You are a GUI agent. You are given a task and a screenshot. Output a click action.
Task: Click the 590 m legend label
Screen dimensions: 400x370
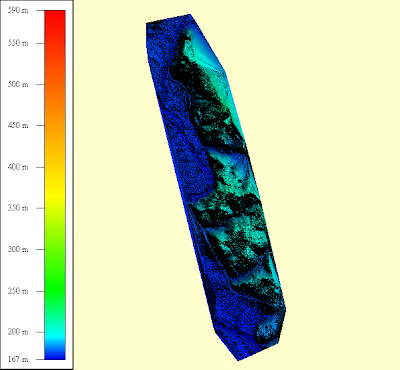(x=18, y=10)
